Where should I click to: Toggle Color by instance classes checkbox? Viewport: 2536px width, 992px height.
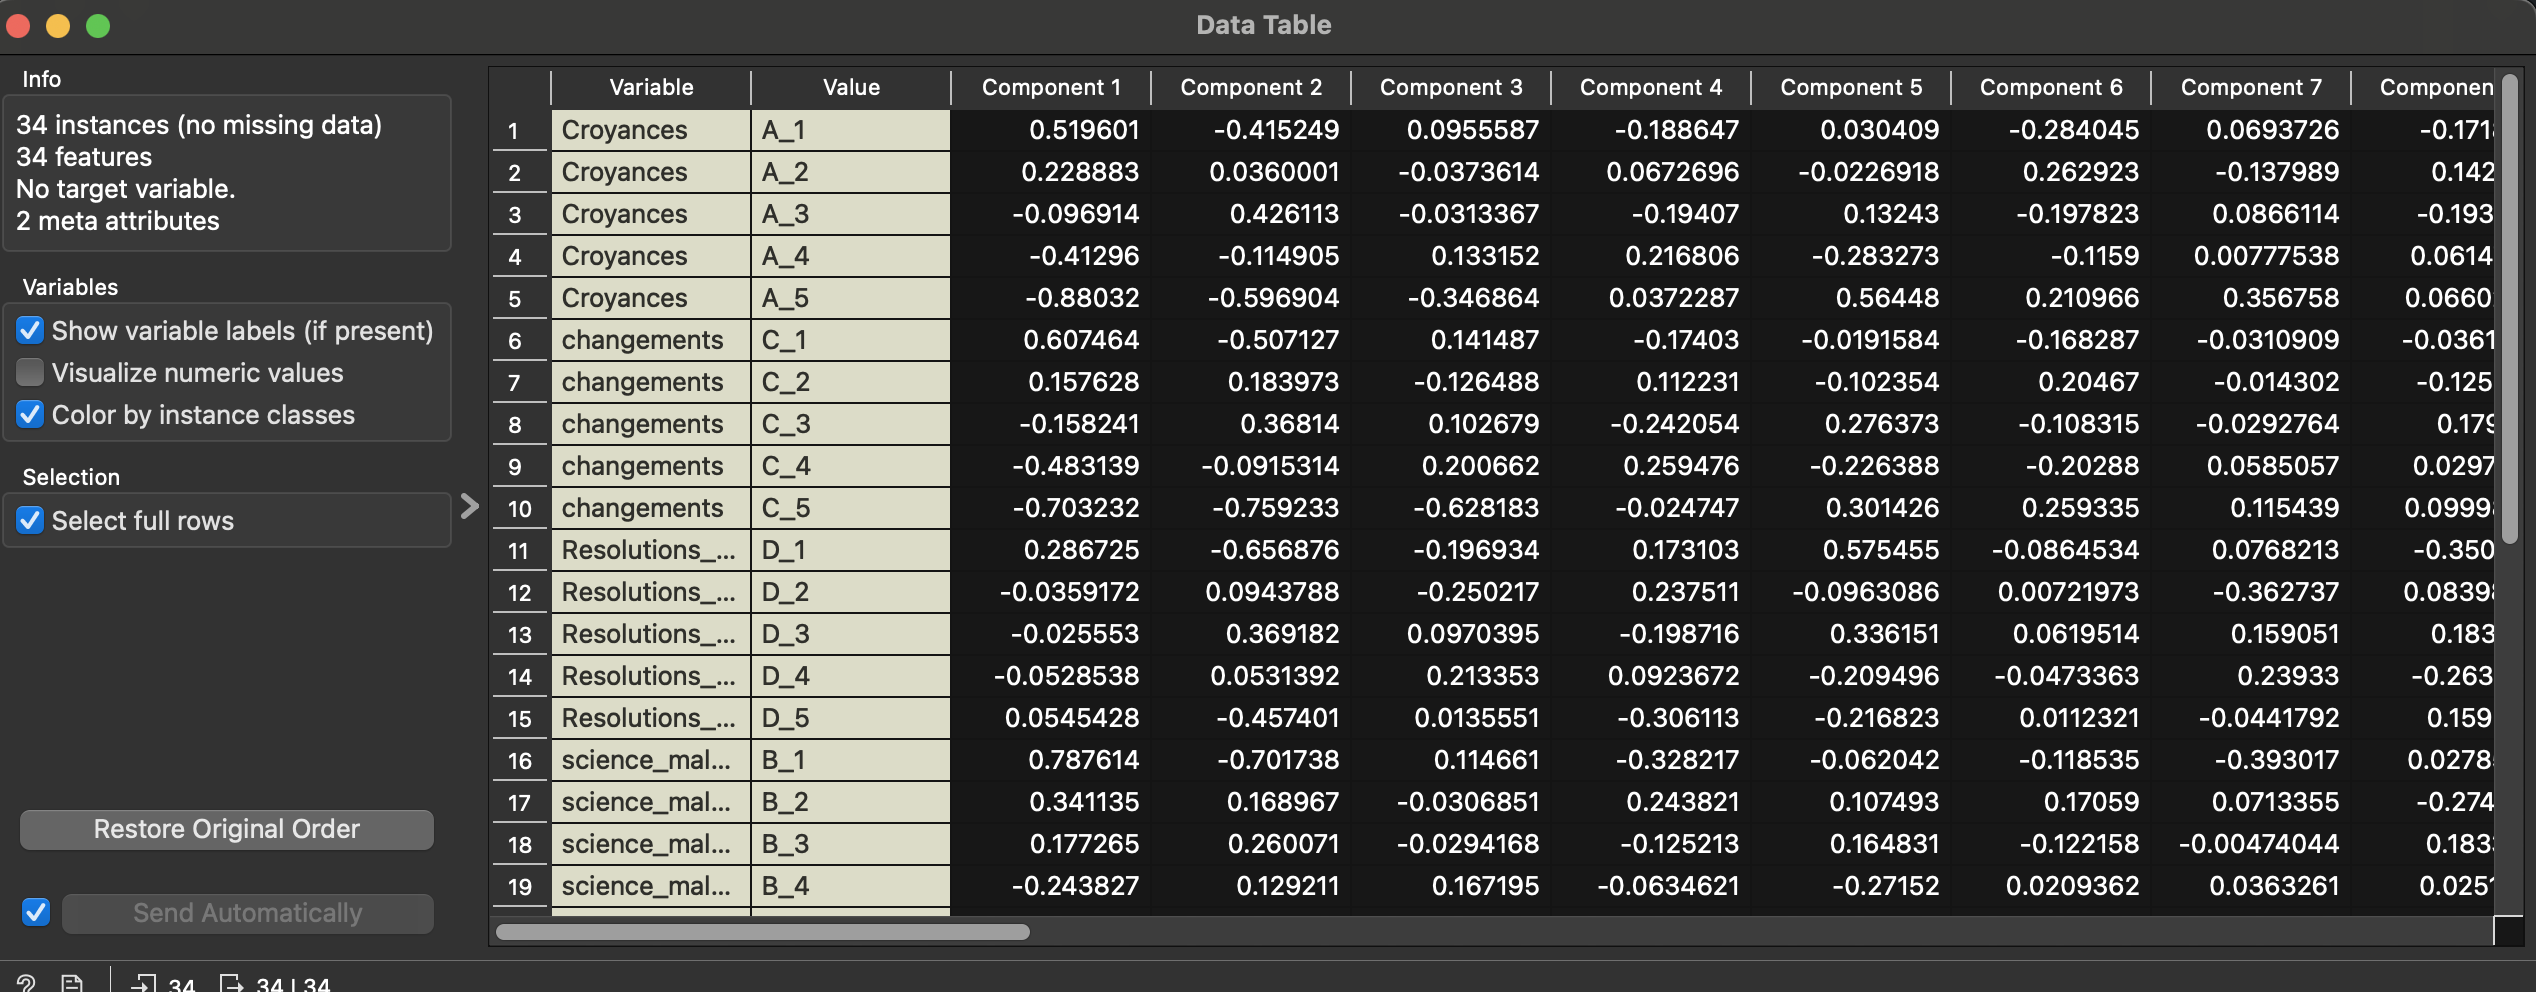(31, 415)
